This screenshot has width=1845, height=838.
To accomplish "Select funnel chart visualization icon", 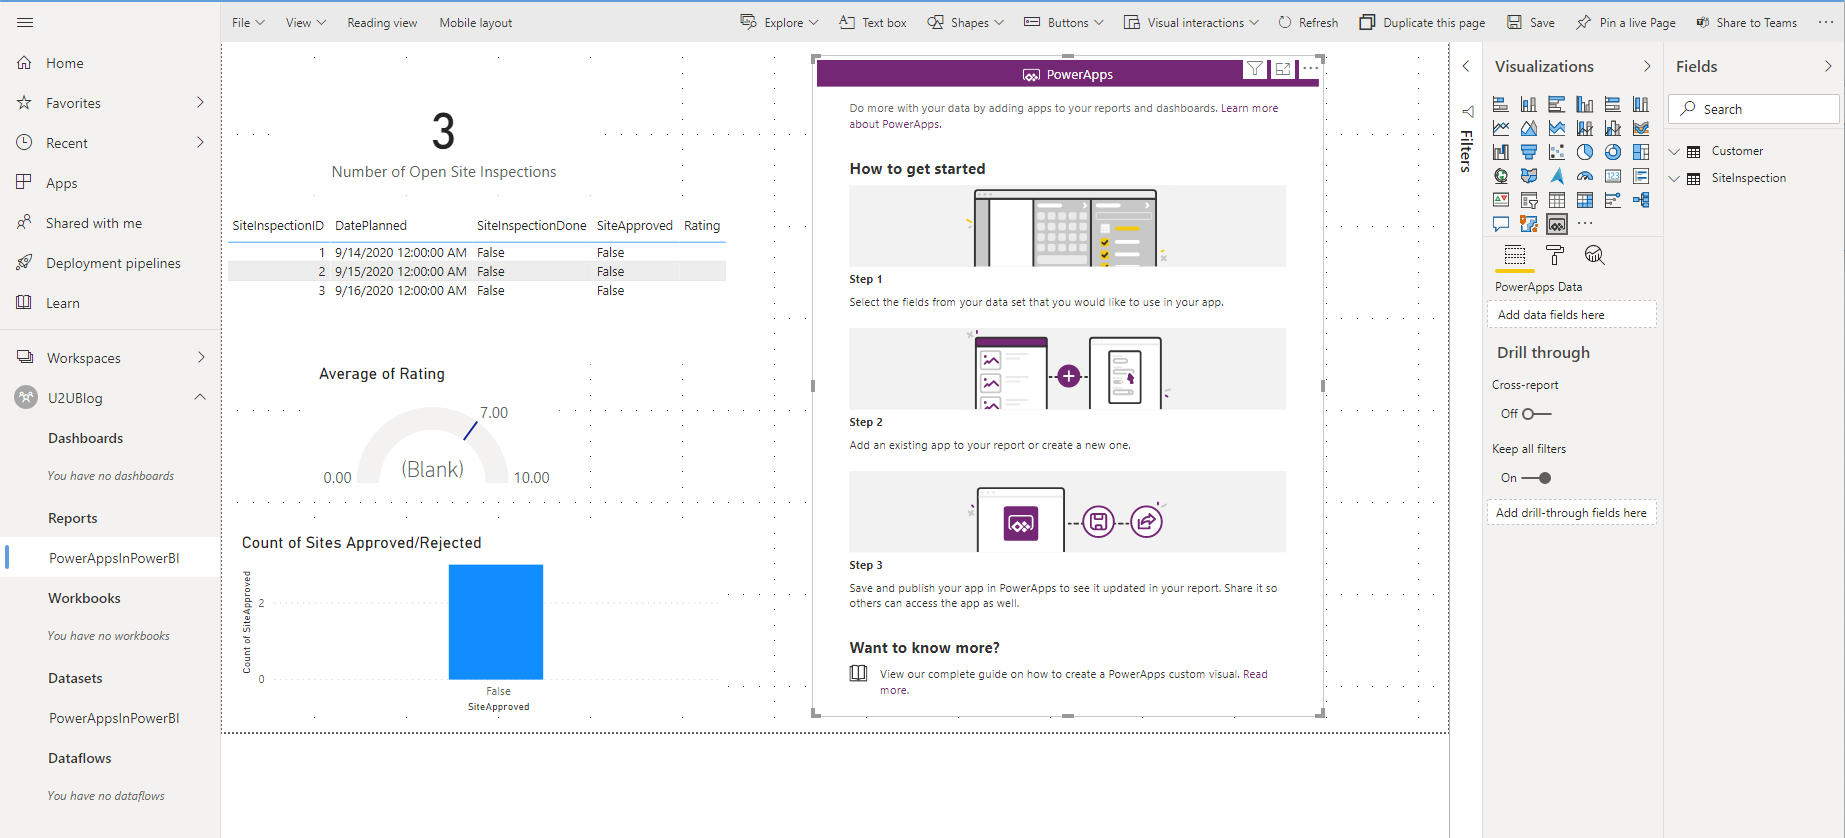I will point(1529,152).
